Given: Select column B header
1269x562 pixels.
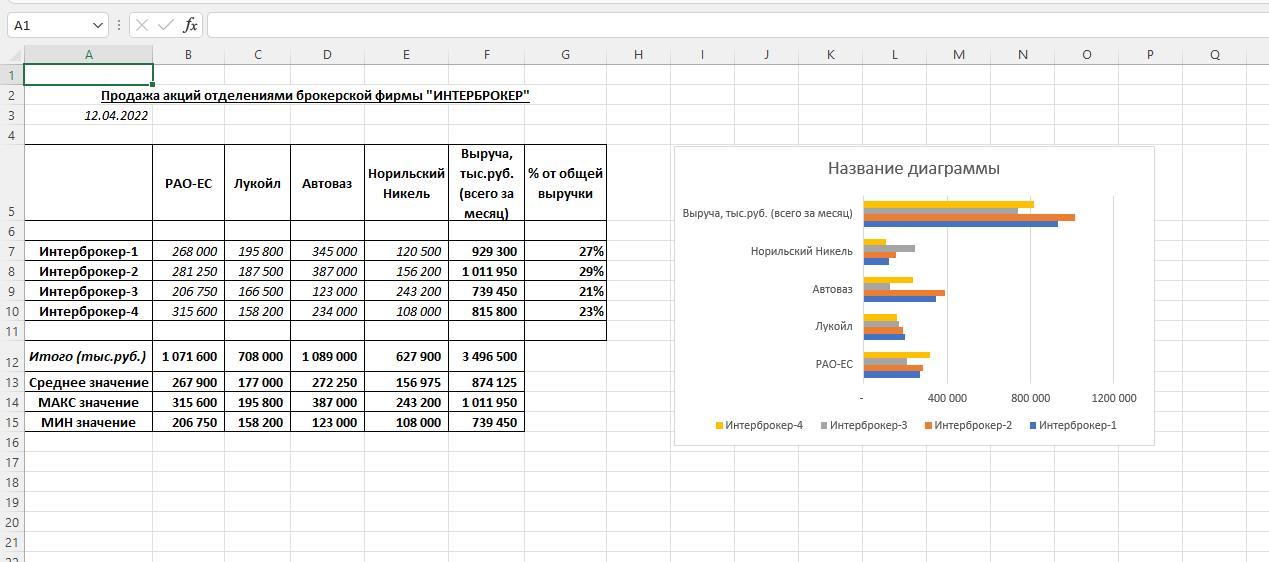Looking at the screenshot, I should click(x=188, y=55).
